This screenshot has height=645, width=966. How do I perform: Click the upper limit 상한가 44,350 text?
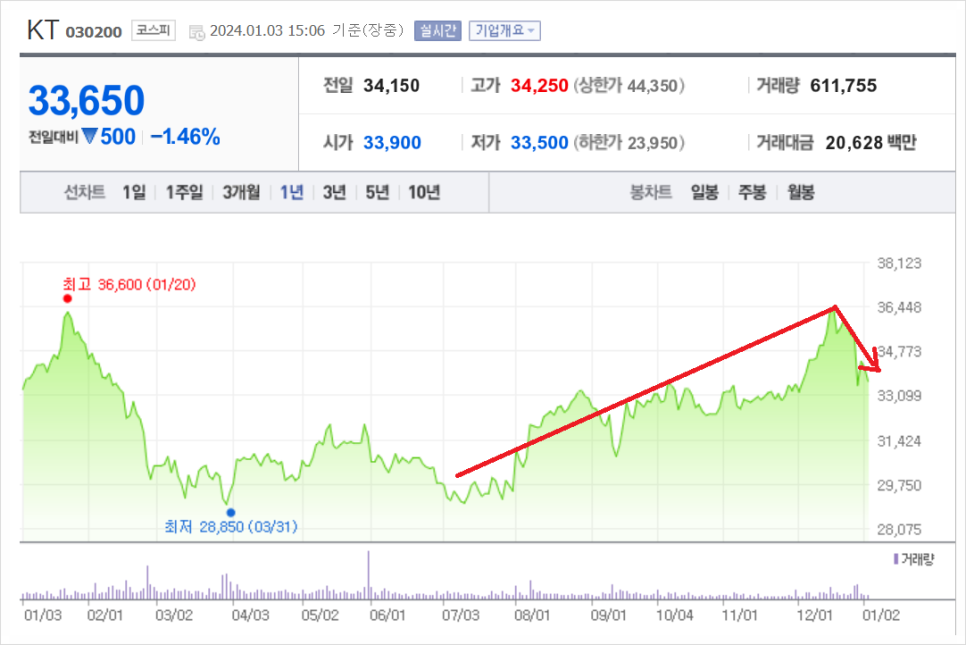[629, 86]
